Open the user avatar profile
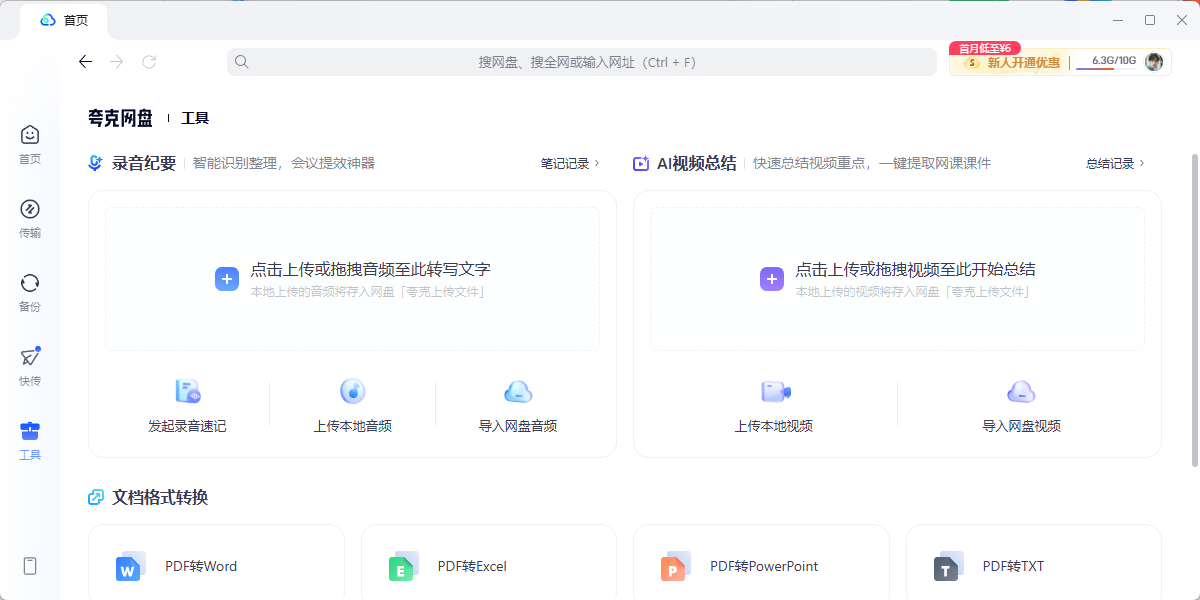Viewport: 1200px width, 600px height. pos(1154,62)
